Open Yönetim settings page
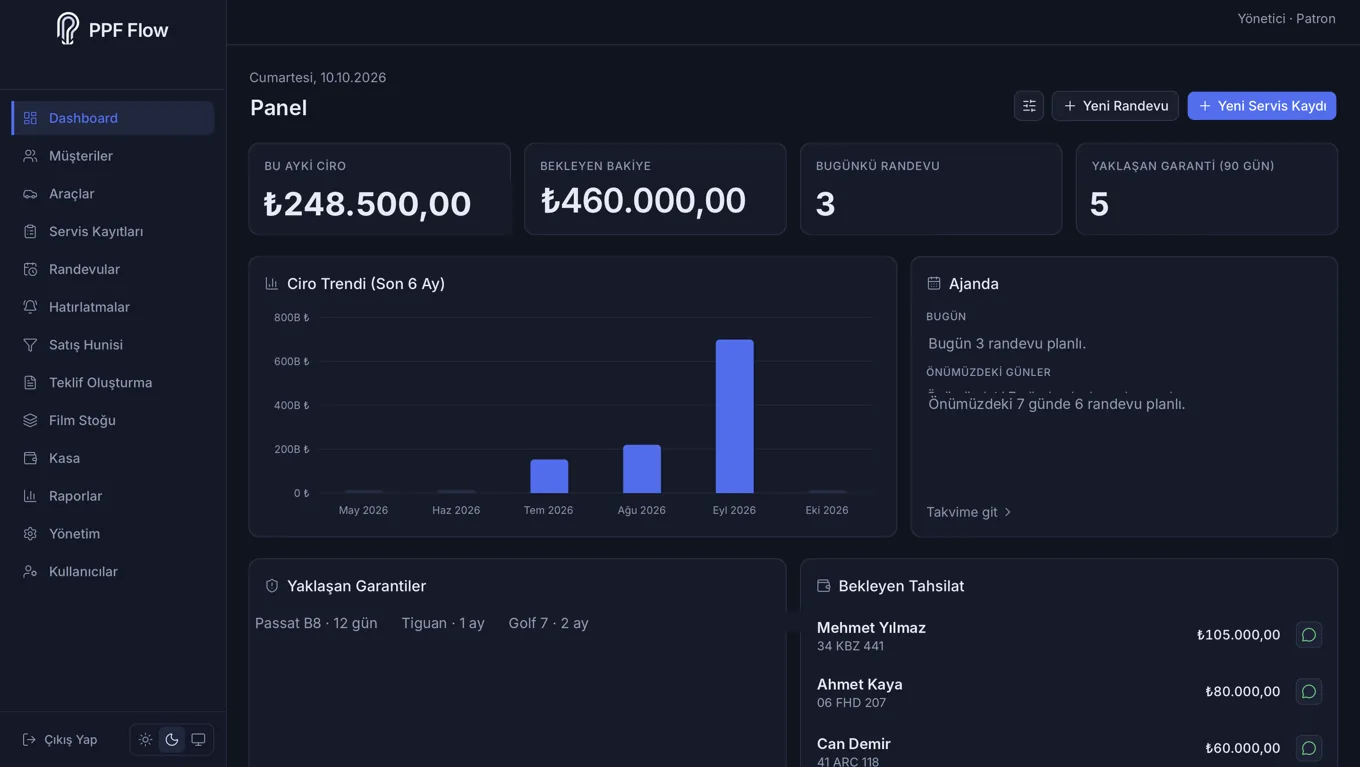This screenshot has height=767, width=1360. 113,534
